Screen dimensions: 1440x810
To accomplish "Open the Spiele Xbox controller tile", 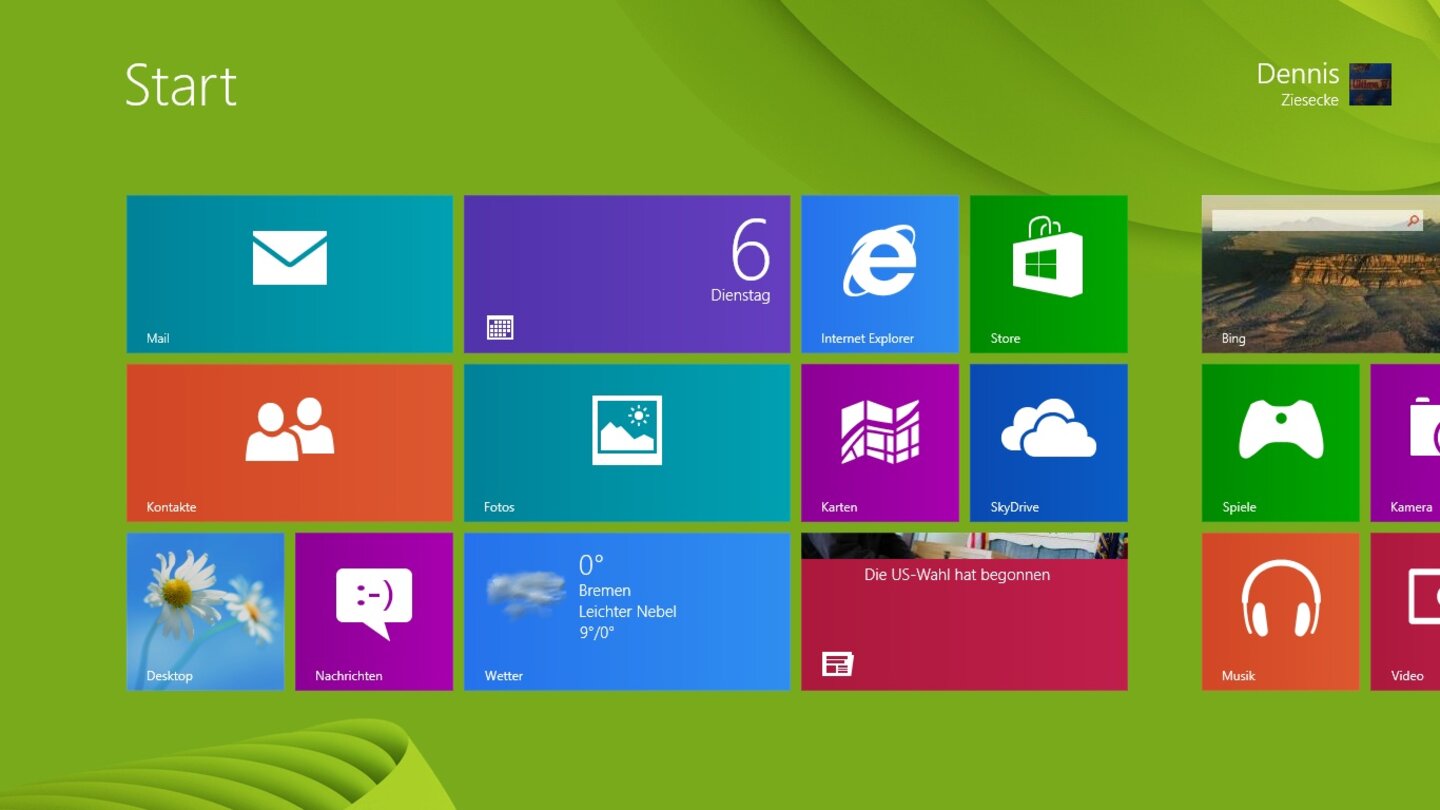I will tap(1281, 442).
